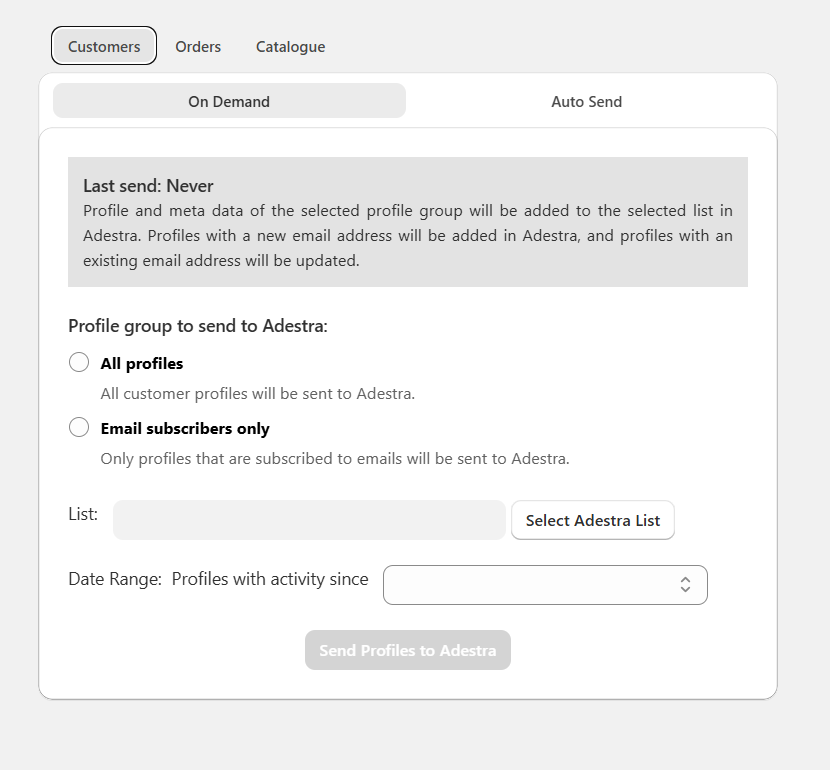Select the On Demand tab
The width and height of the screenshot is (830, 770).
(228, 101)
